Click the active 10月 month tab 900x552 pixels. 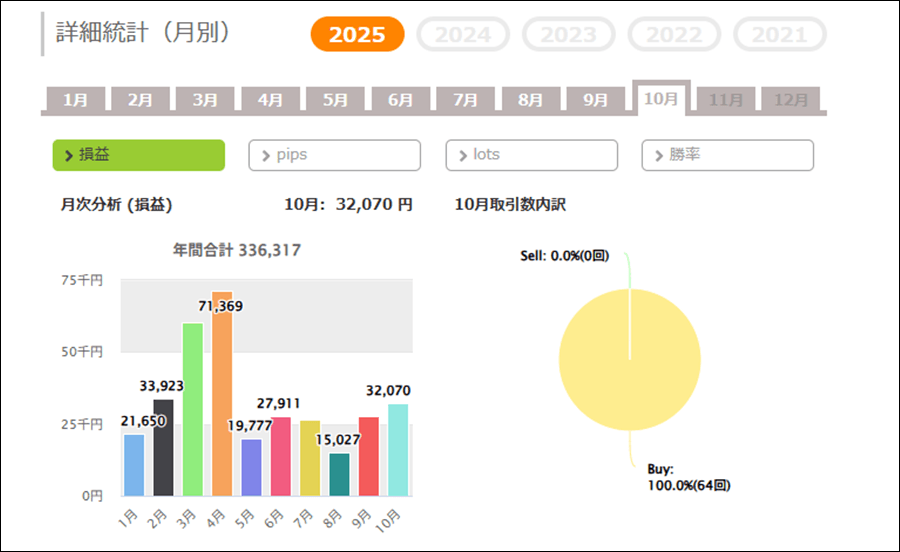coord(661,99)
